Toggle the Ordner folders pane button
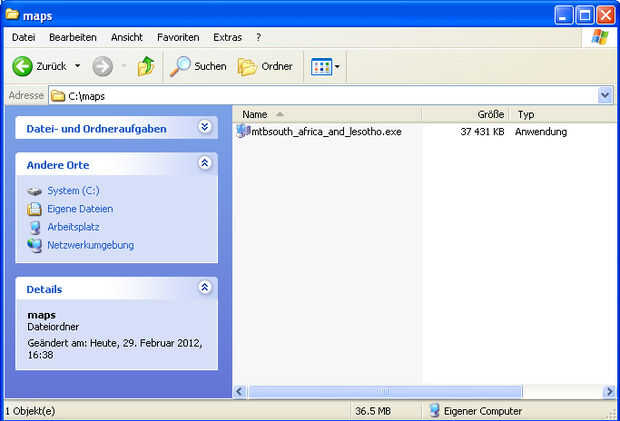620x421 pixels. pos(265,66)
